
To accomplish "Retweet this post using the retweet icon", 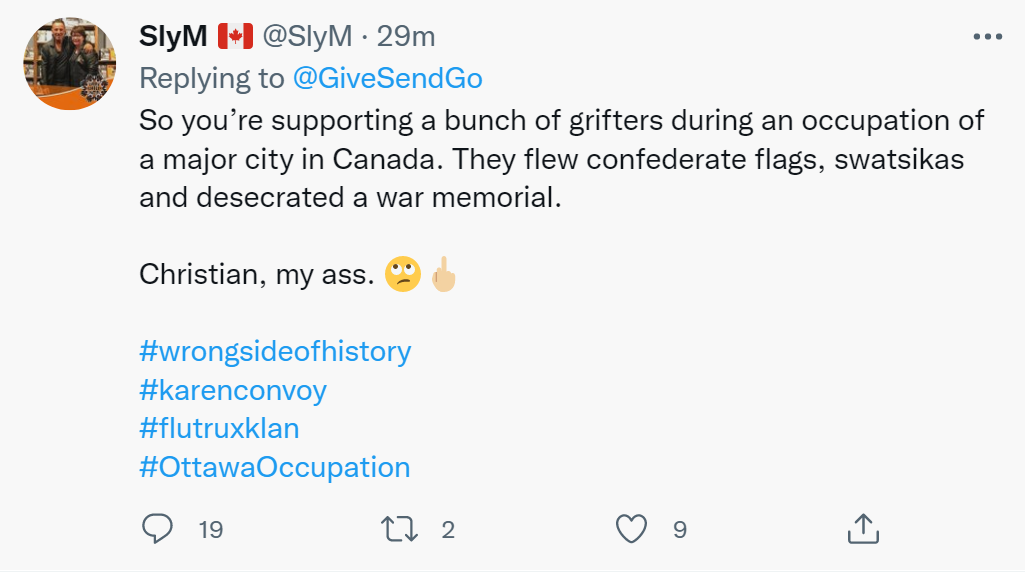I will pyautogui.click(x=399, y=529).
